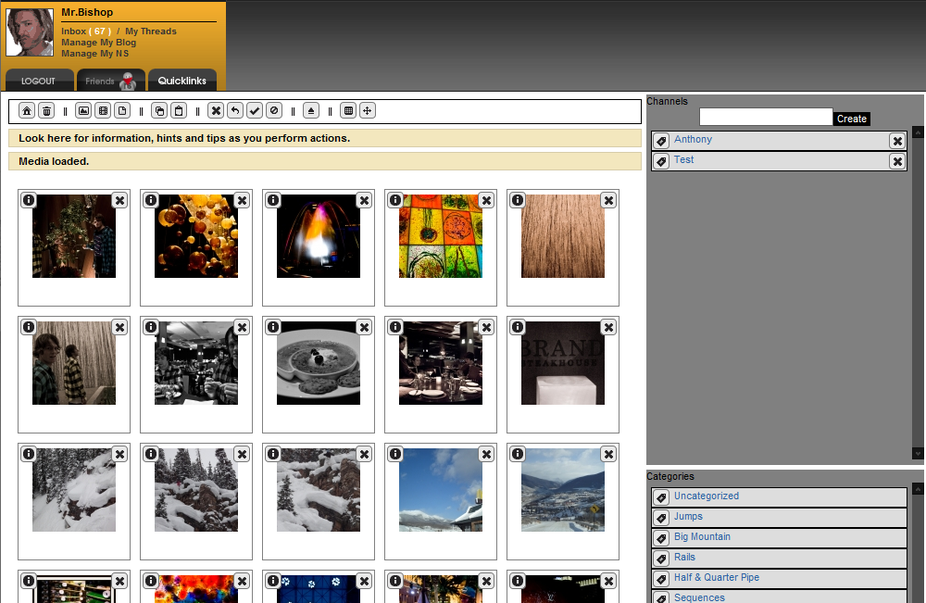Remove the blue sky lodge photo
This screenshot has width=926, height=603.
tap(486, 454)
